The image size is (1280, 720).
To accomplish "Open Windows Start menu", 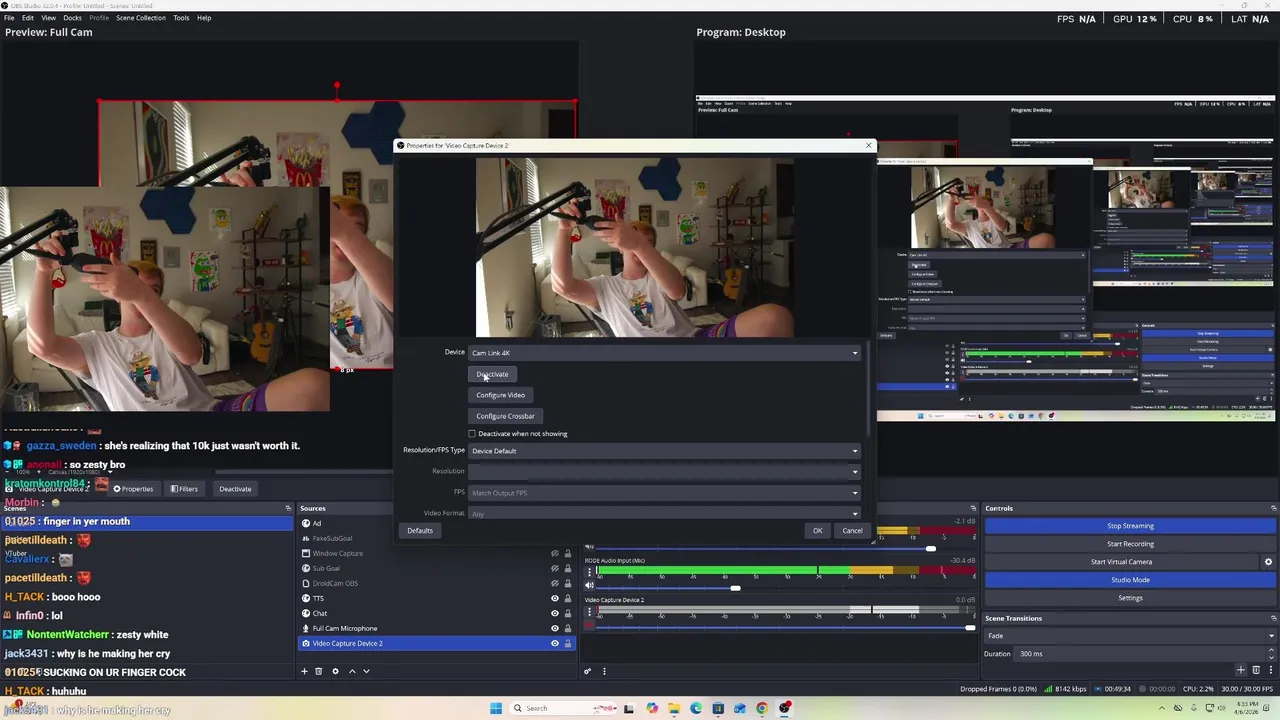I will point(495,708).
